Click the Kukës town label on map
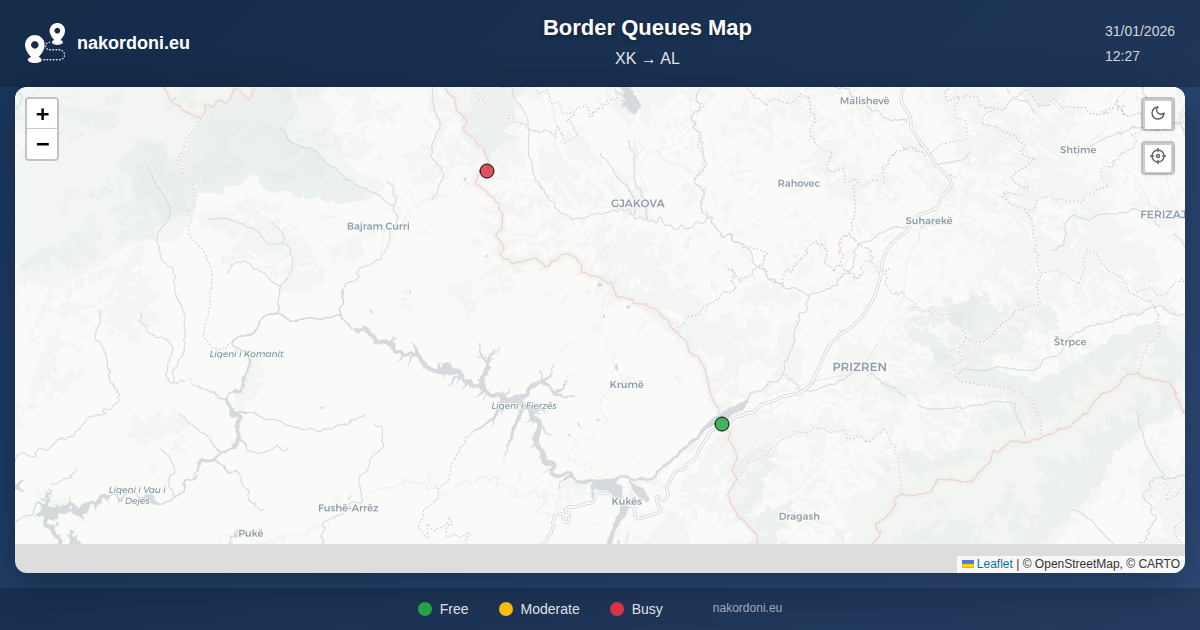The width and height of the screenshot is (1200, 630). pos(625,500)
